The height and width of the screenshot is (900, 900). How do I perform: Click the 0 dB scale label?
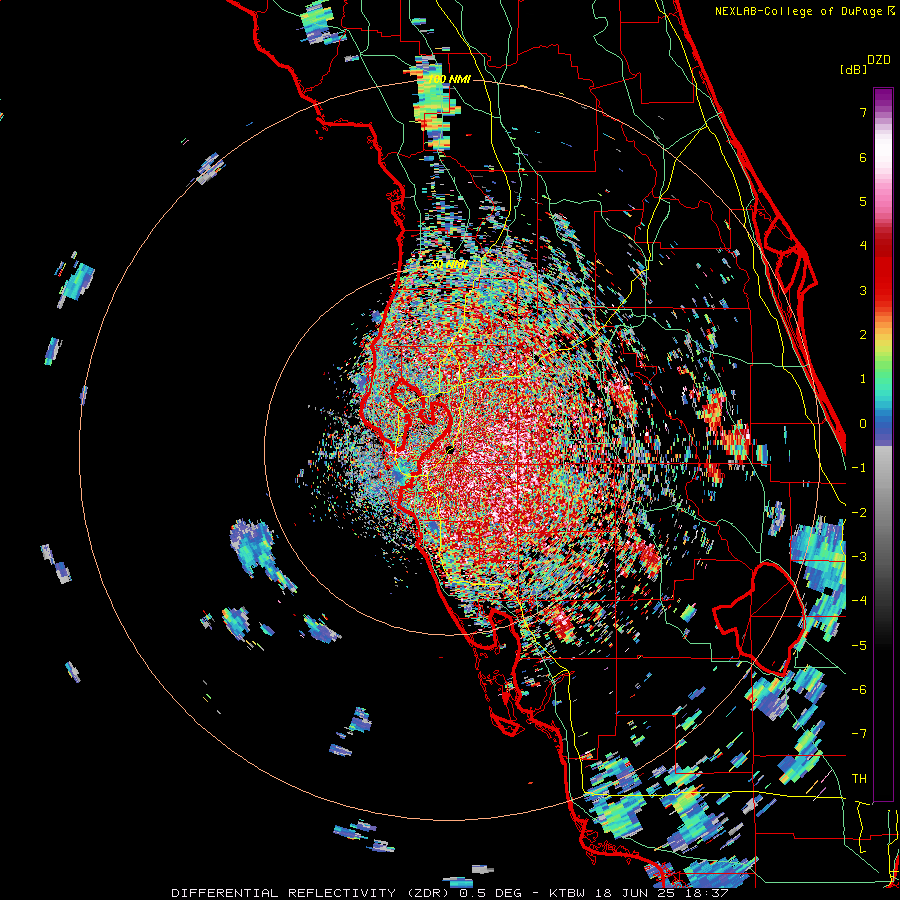point(863,424)
